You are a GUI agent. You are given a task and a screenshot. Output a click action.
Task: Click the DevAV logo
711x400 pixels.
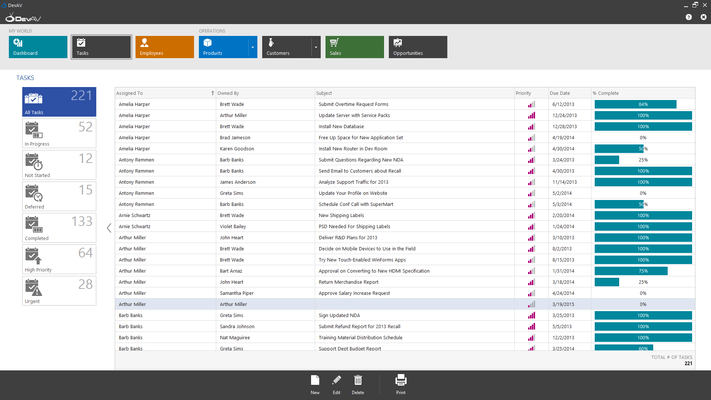(23, 18)
